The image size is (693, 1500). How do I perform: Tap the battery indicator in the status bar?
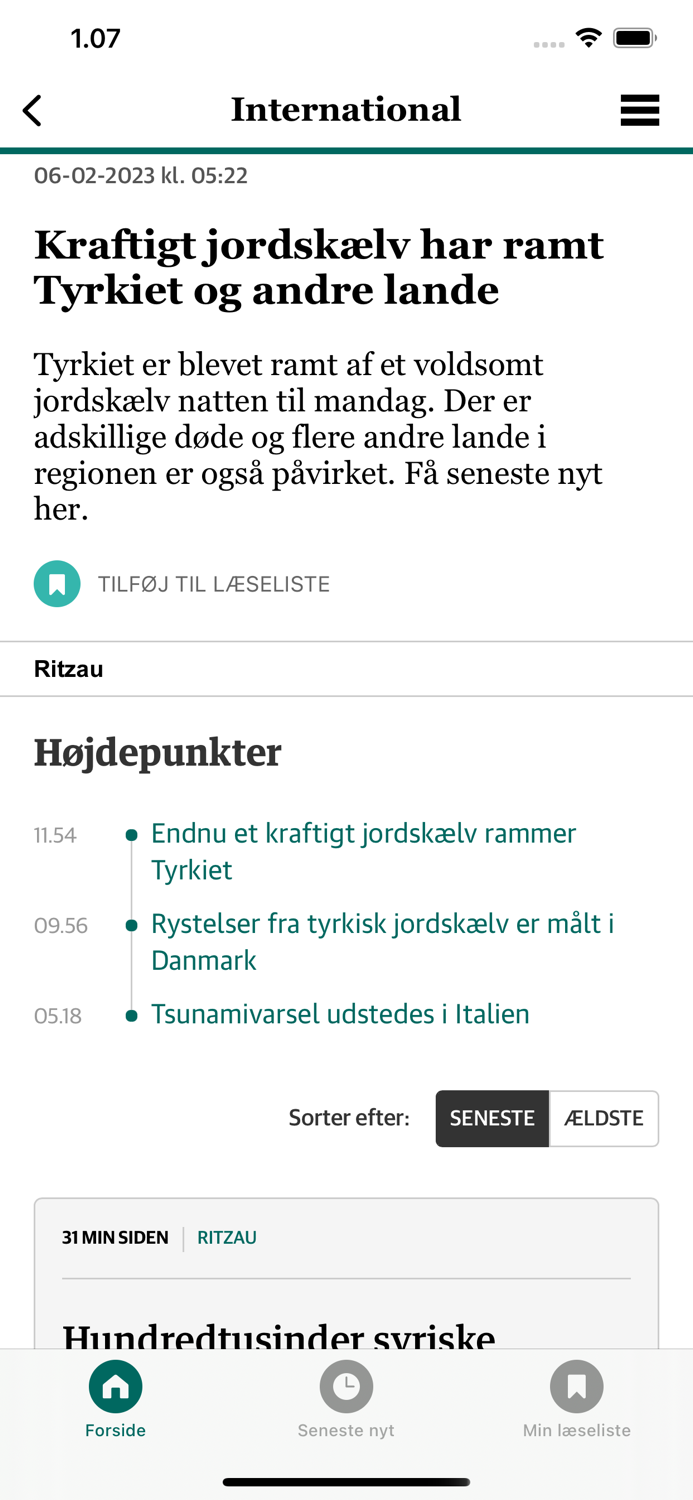pos(634,36)
